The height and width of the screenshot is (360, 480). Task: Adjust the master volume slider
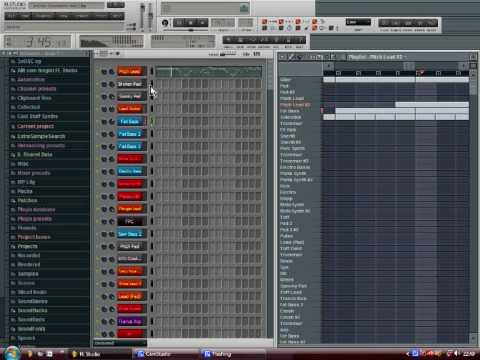[143, 17]
